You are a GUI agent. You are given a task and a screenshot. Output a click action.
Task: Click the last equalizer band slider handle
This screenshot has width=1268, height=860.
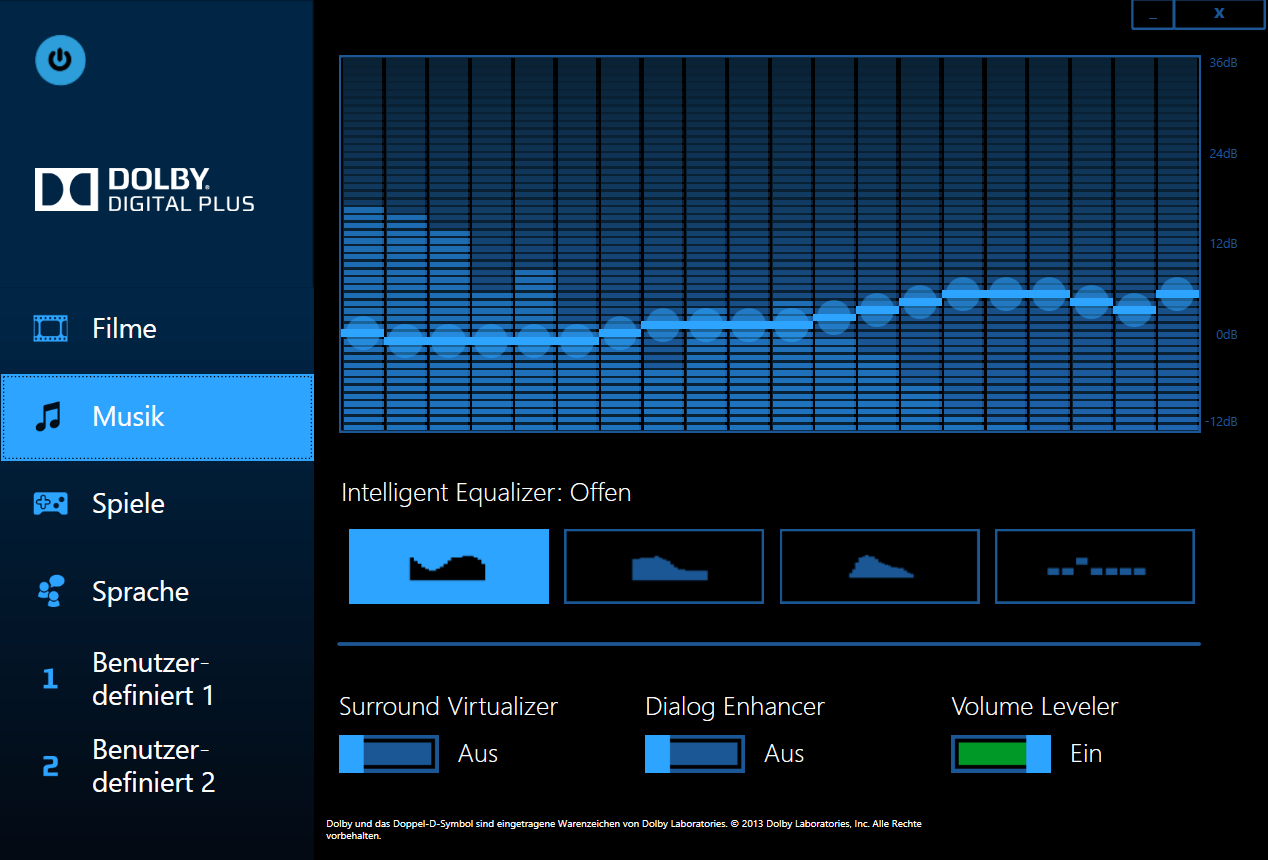click(x=1178, y=294)
